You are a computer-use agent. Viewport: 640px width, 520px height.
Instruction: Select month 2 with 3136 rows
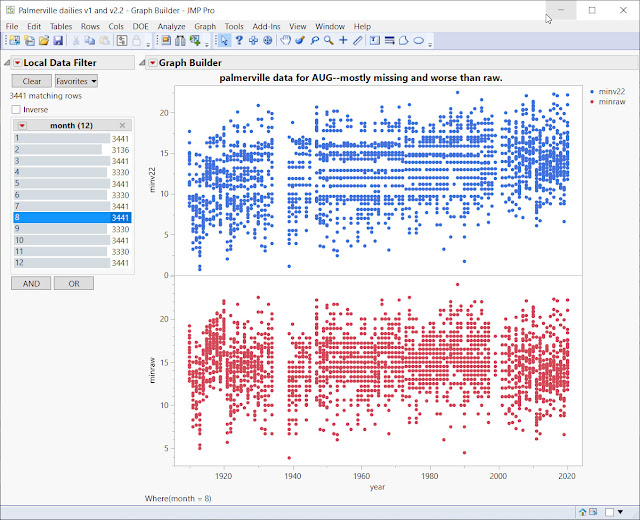[x=72, y=150]
